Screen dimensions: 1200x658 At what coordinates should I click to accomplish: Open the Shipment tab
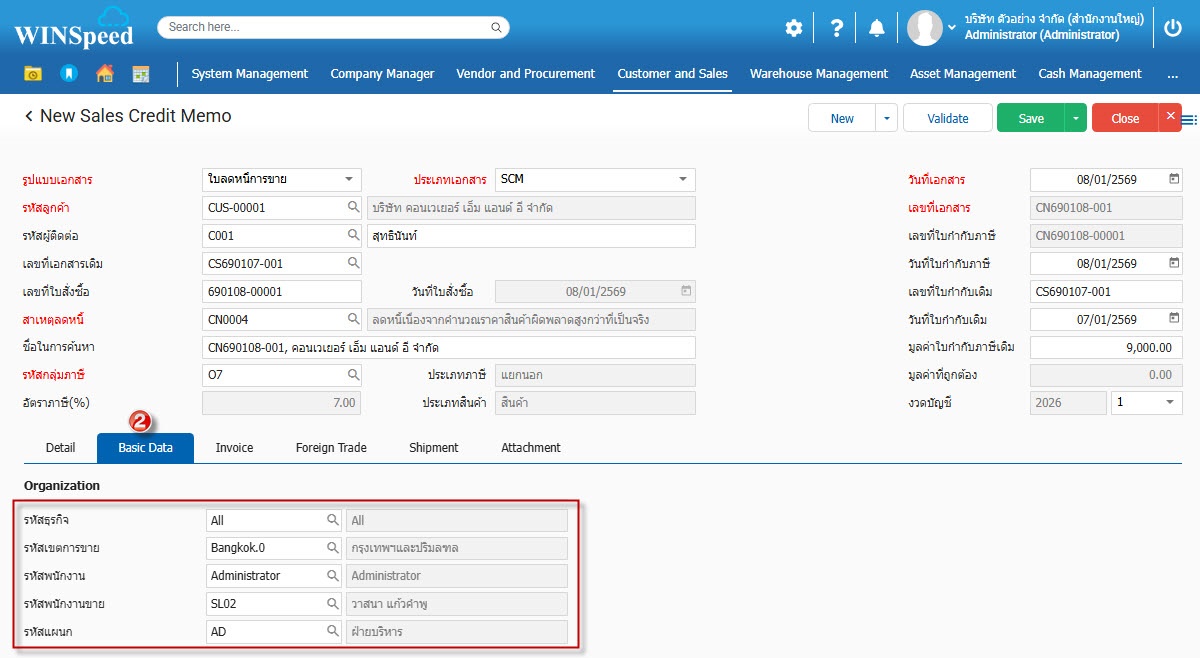(x=433, y=448)
